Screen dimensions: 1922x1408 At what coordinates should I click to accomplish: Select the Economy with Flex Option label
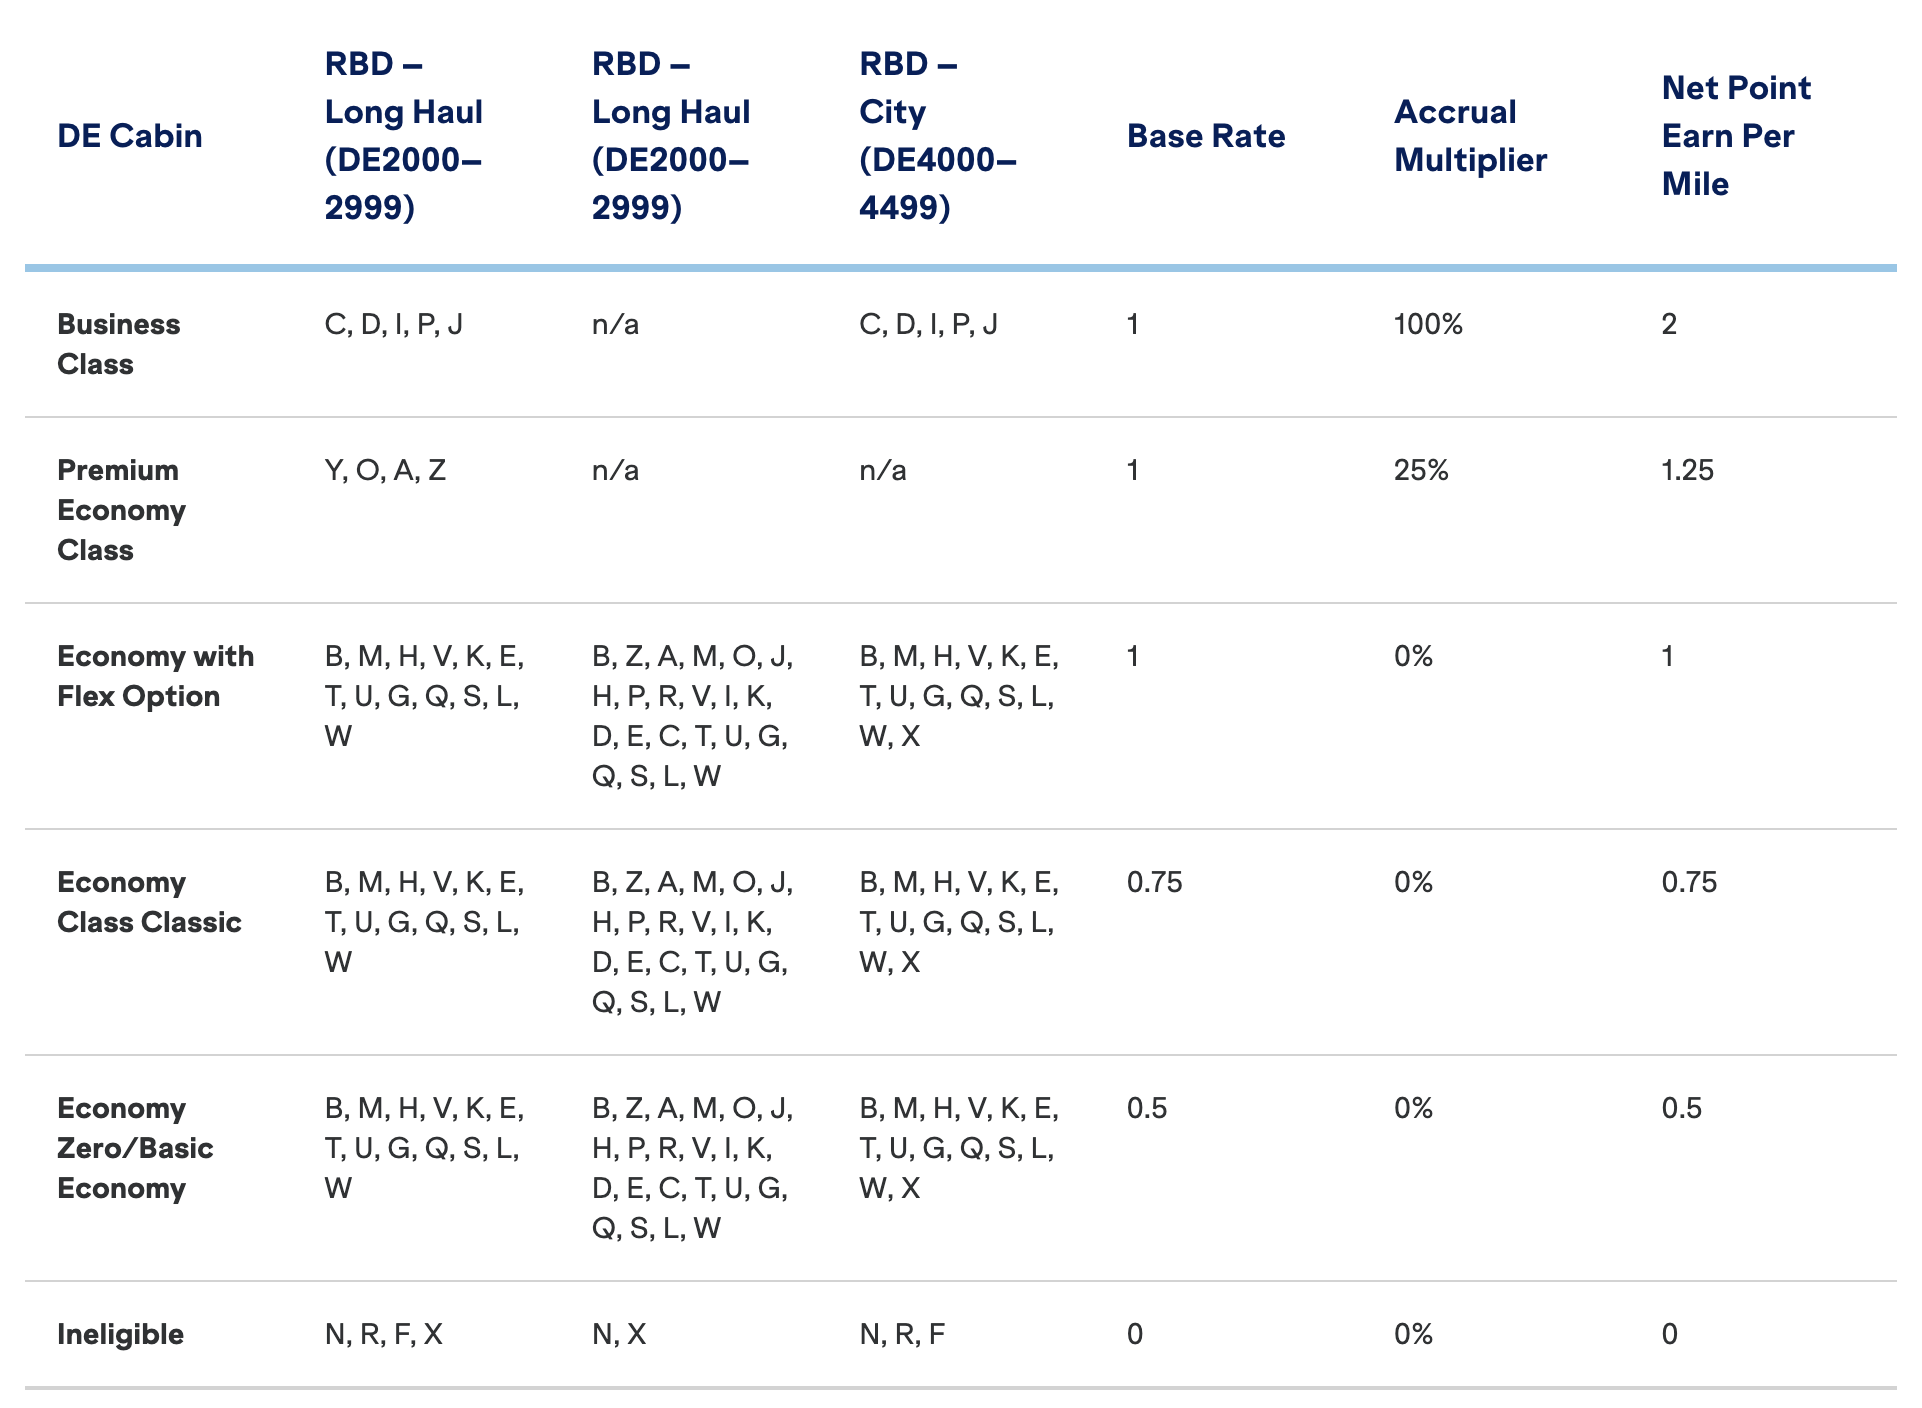pos(155,676)
